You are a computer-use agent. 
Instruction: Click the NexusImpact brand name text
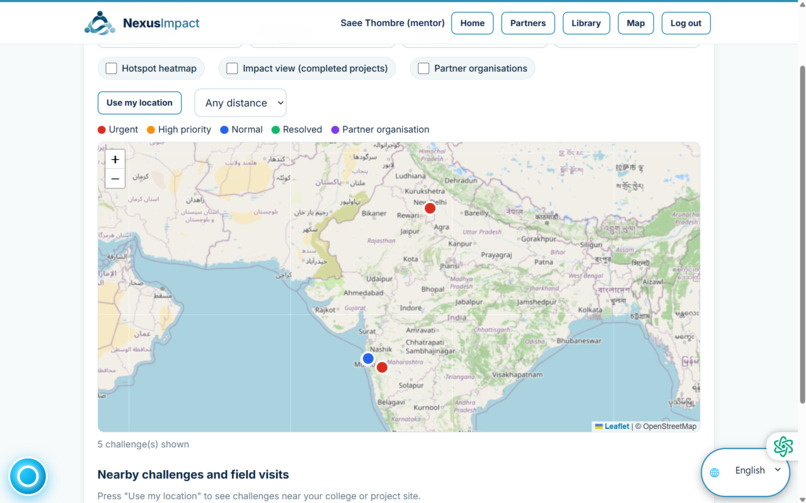coord(161,23)
